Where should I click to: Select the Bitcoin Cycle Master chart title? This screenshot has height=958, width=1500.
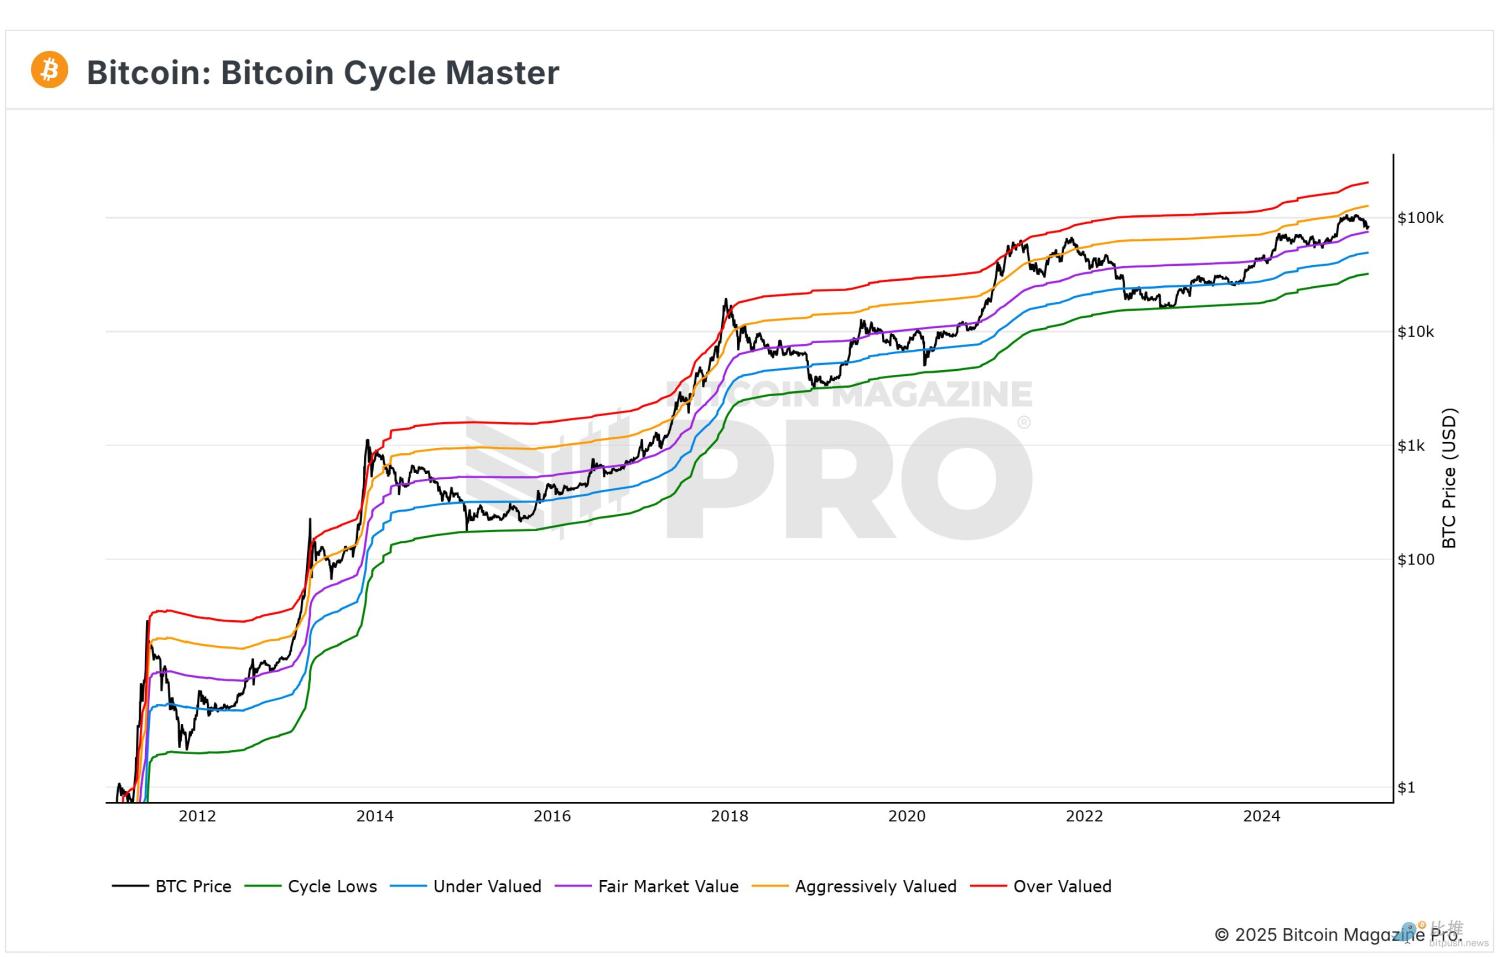click(323, 72)
